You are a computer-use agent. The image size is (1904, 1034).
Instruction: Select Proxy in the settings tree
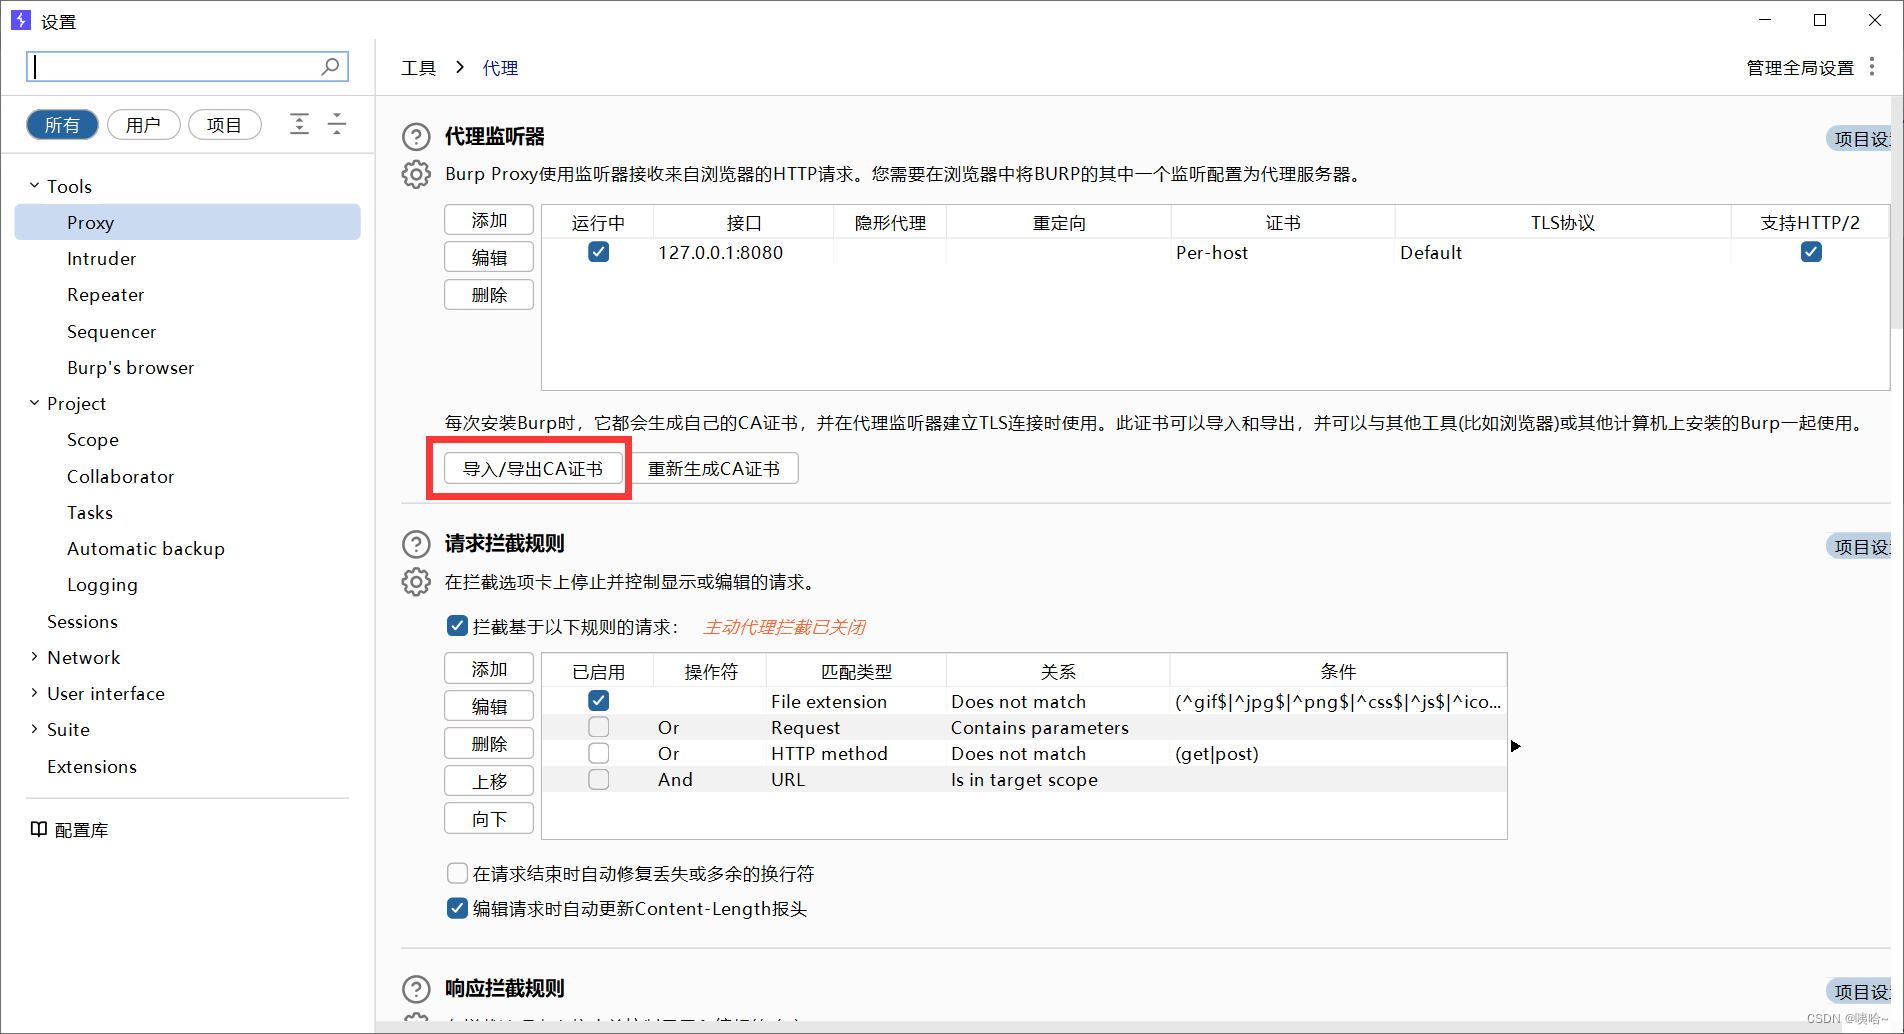click(188, 222)
